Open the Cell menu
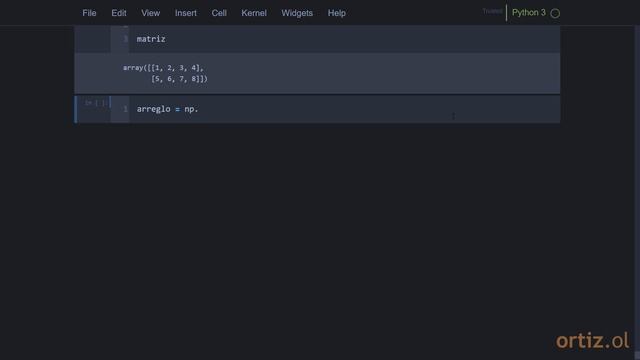Image resolution: width=640 pixels, height=360 pixels. point(219,13)
